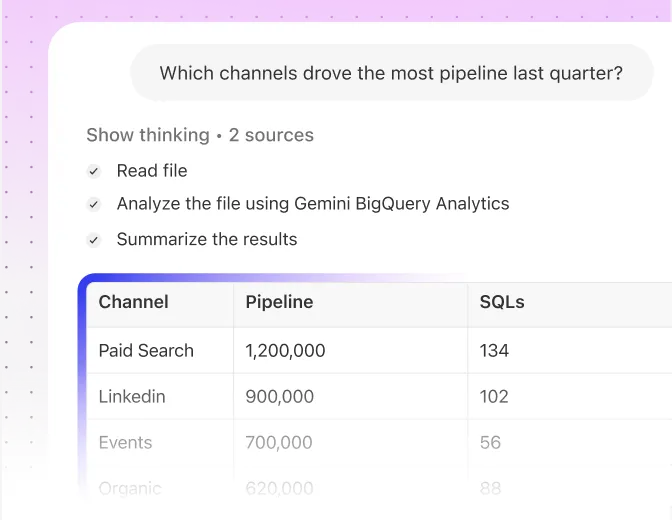Image resolution: width=672 pixels, height=520 pixels.
Task: Click the Pipeline column header
Action: pos(279,302)
